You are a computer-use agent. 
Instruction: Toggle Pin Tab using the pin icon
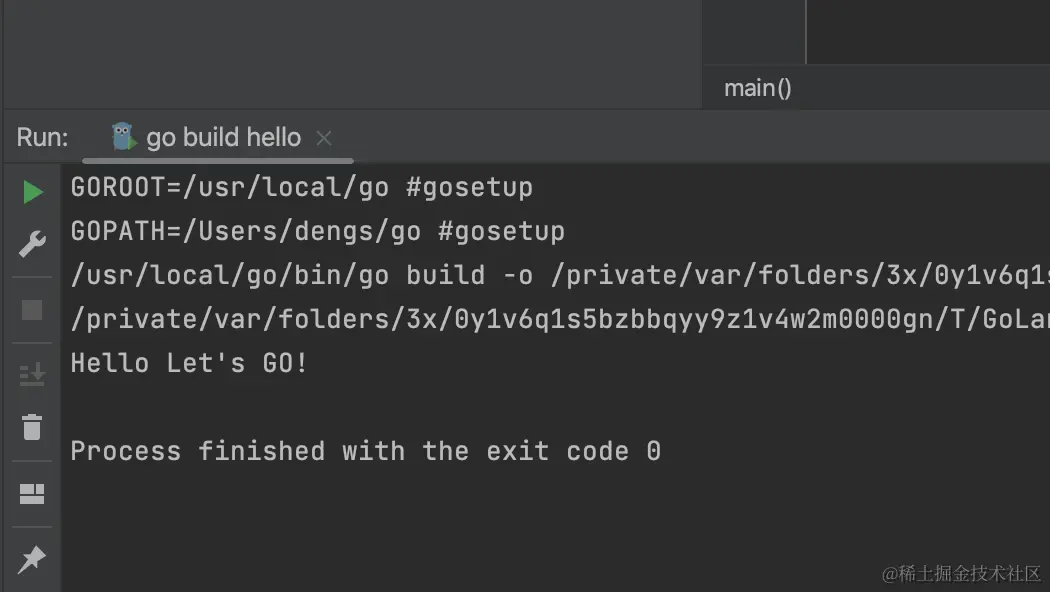[32, 559]
